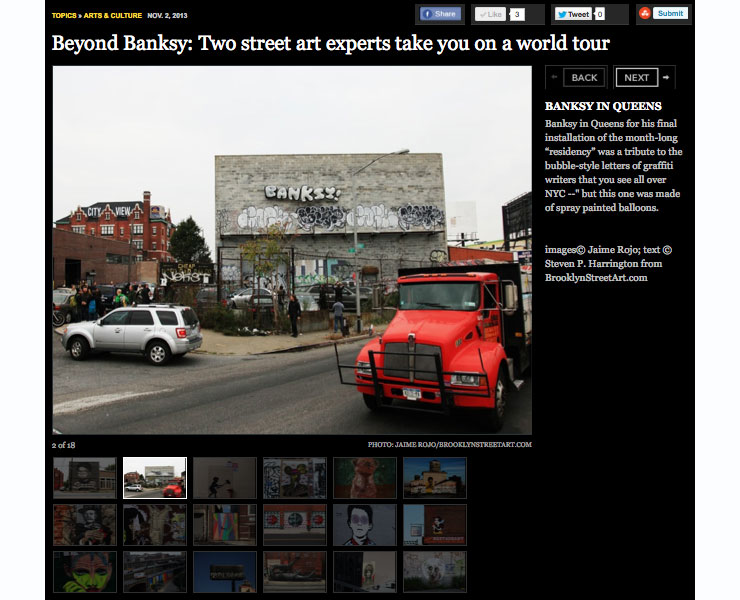
Task: Click the Twitter Tweet button
Action: tap(573, 14)
